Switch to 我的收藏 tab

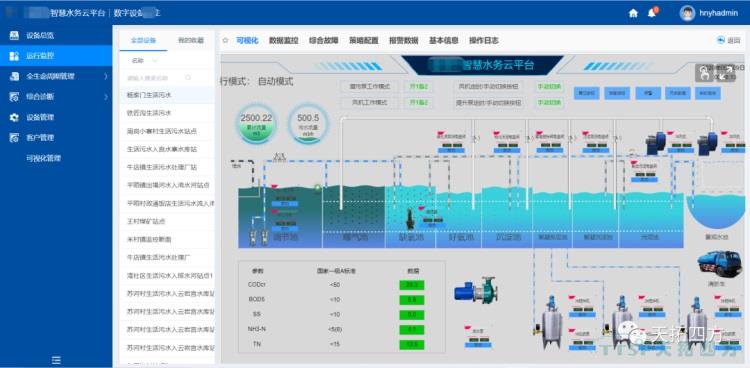pyautogui.click(x=190, y=41)
